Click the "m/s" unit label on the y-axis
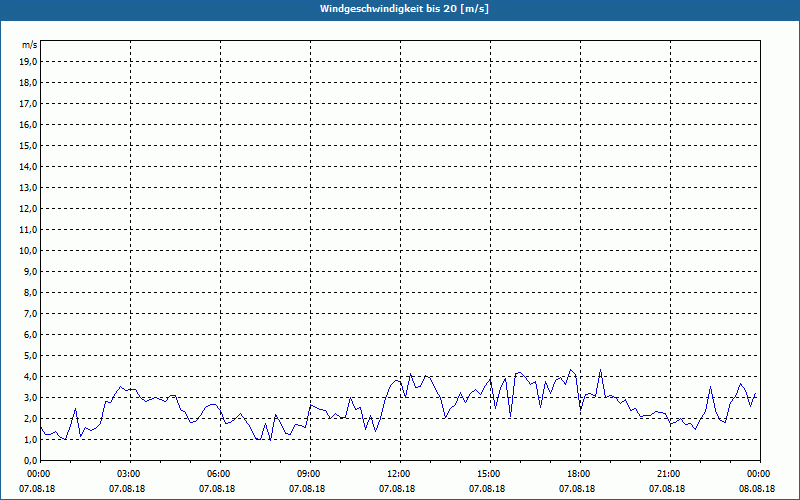800x500 pixels. [x=30, y=45]
